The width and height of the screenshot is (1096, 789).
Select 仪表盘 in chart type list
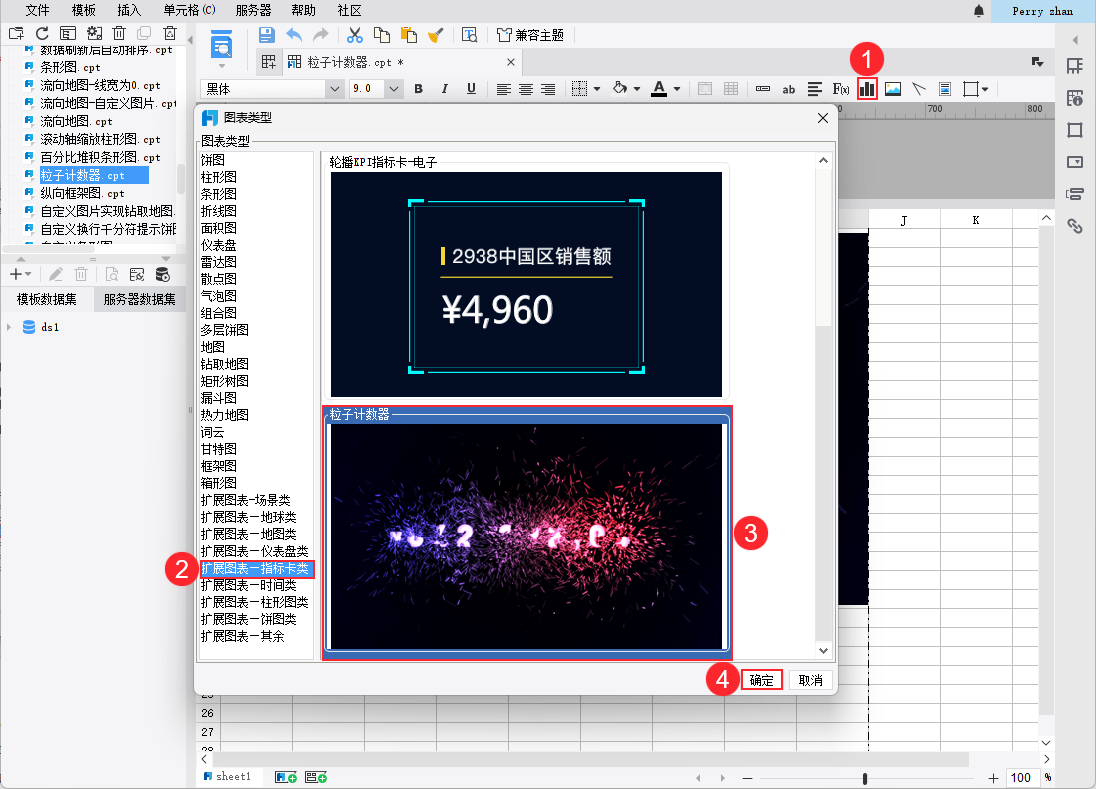tap(219, 245)
